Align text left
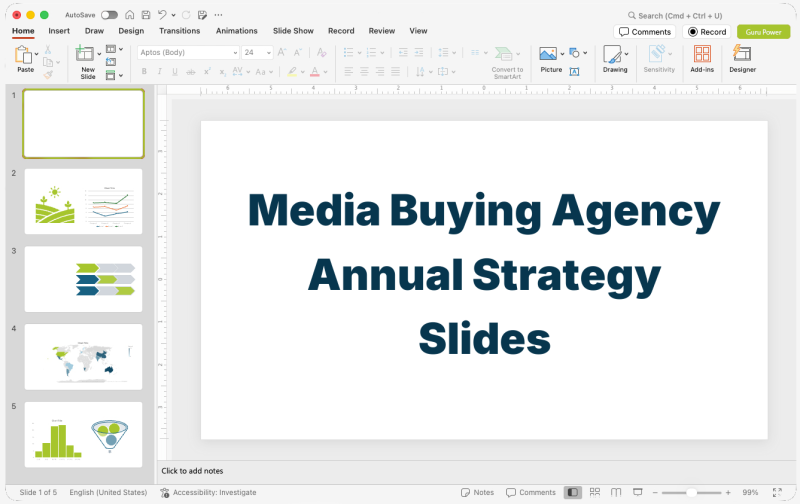This screenshot has height=504, width=800. (348, 71)
